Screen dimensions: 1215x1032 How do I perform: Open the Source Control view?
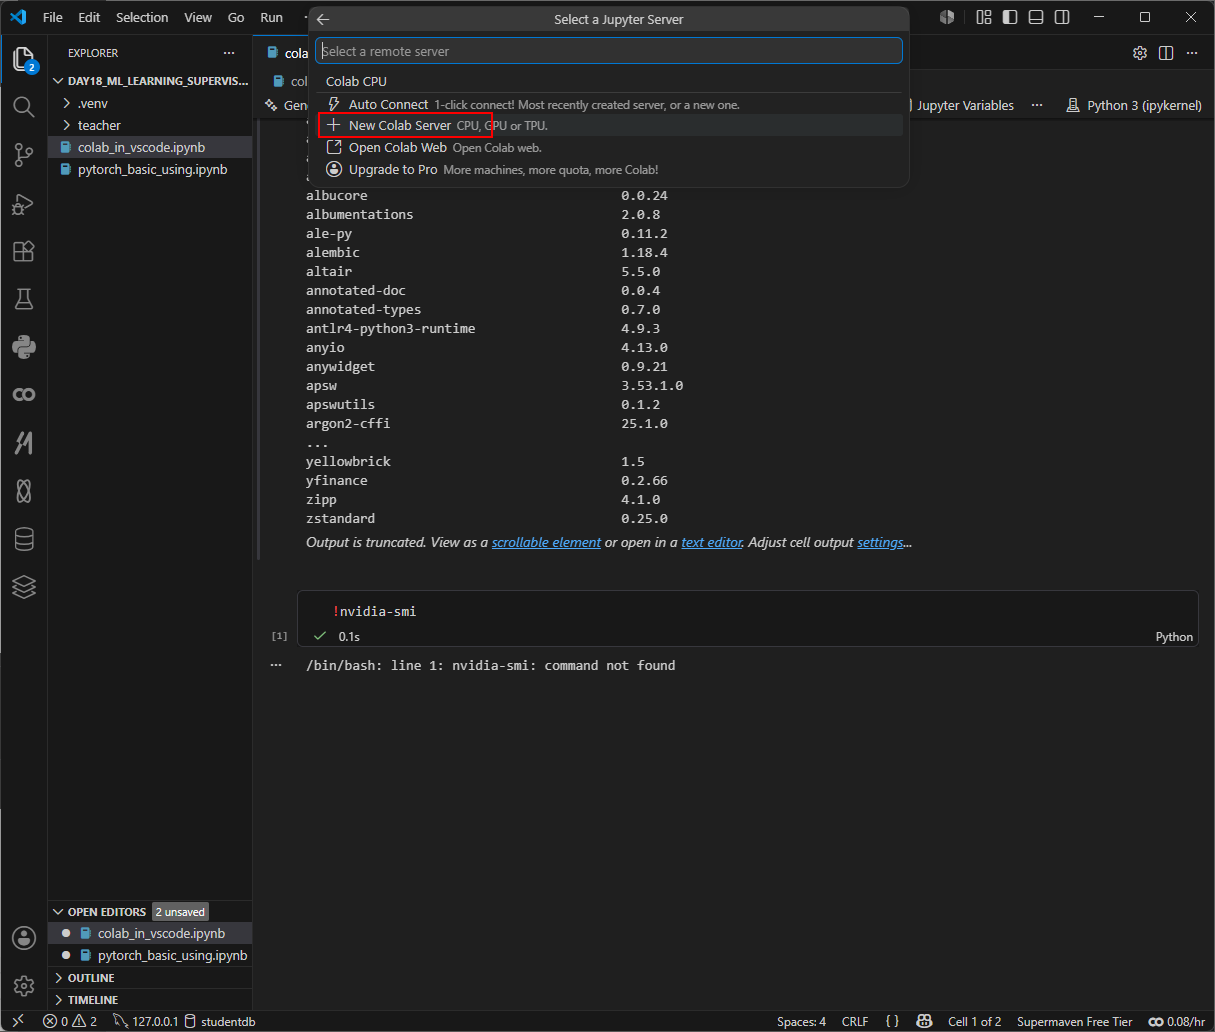pyautogui.click(x=24, y=154)
